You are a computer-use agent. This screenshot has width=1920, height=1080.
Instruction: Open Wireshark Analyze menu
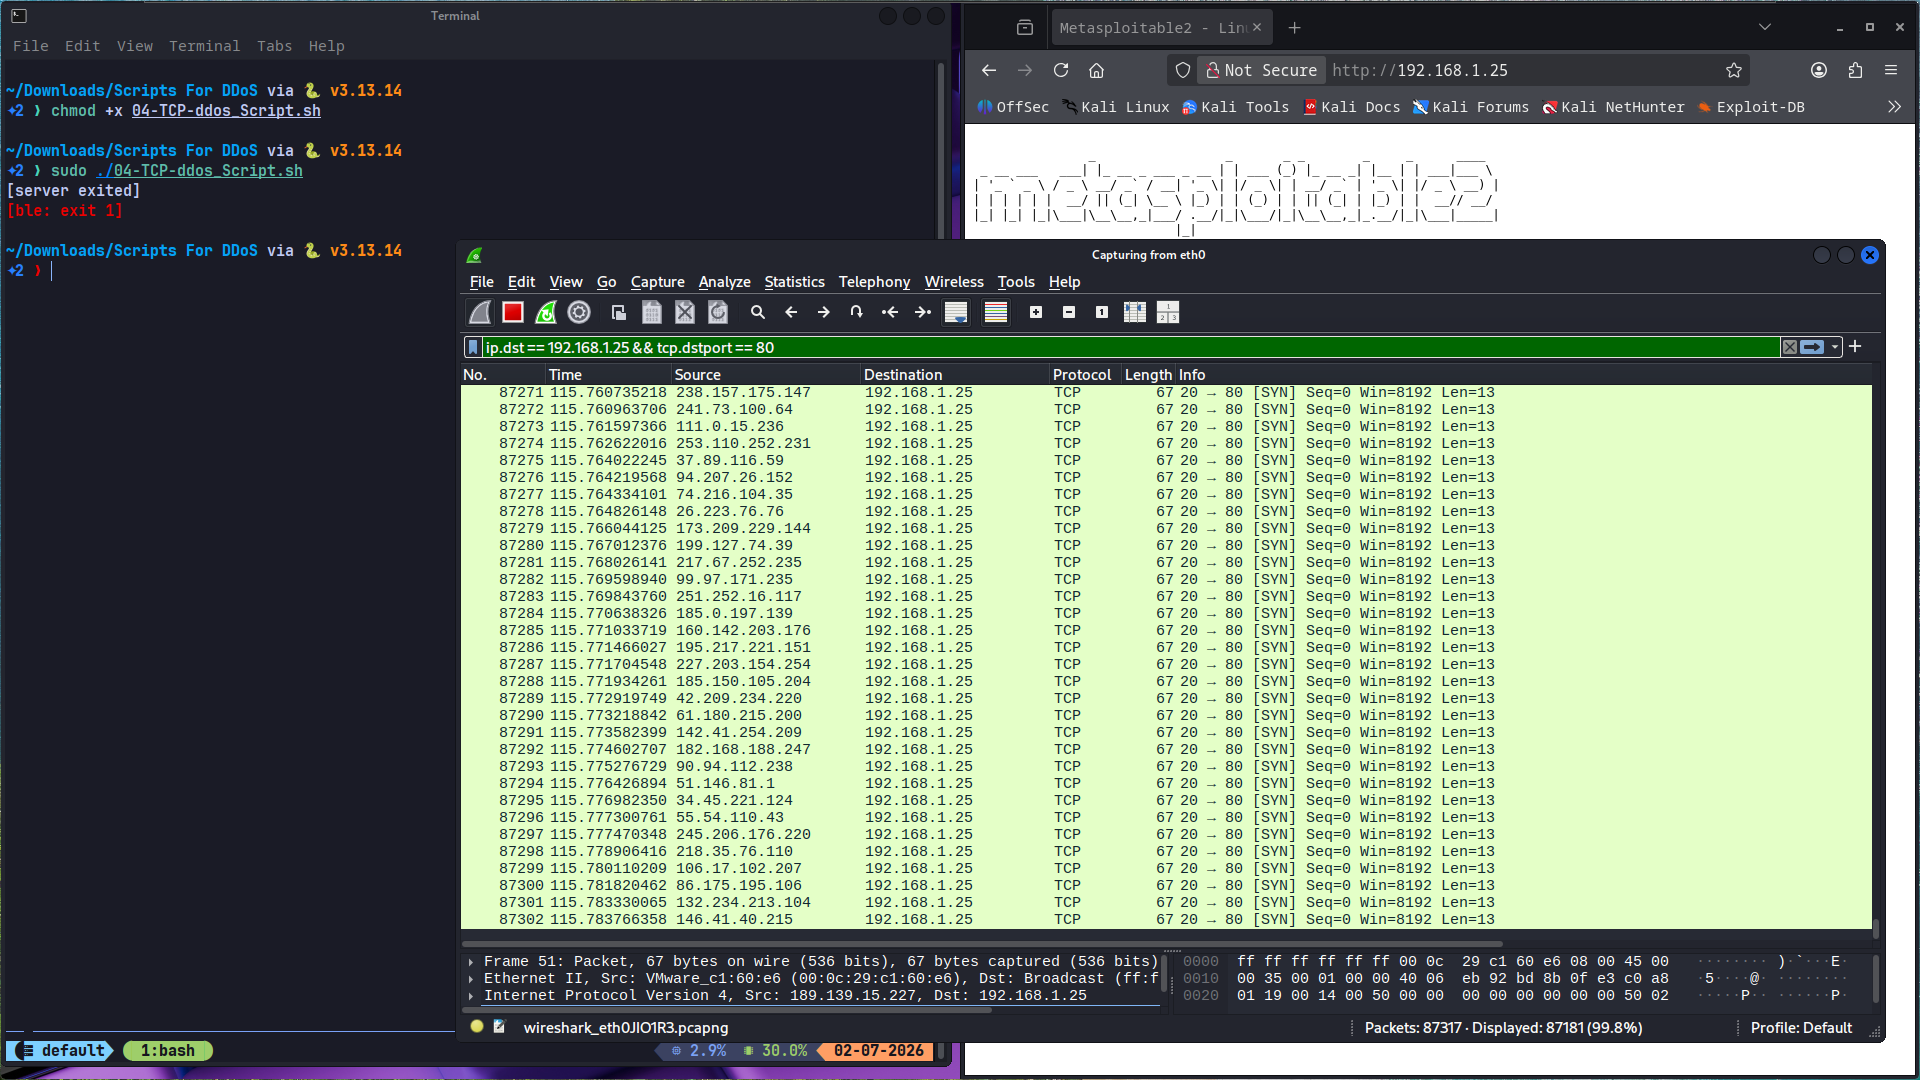725,283
